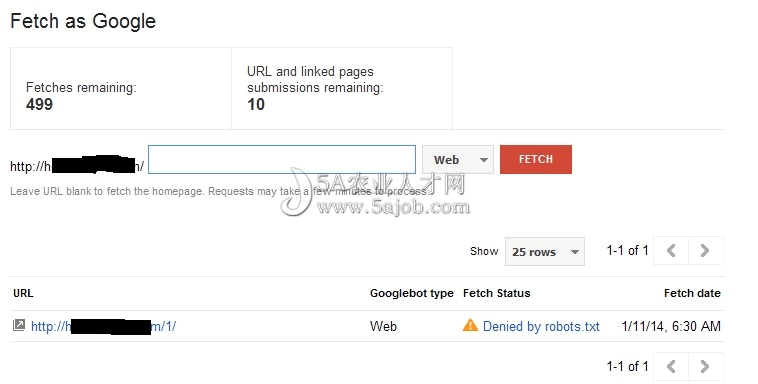Focus the URL path input field
This screenshot has width=758, height=384.
282,159
